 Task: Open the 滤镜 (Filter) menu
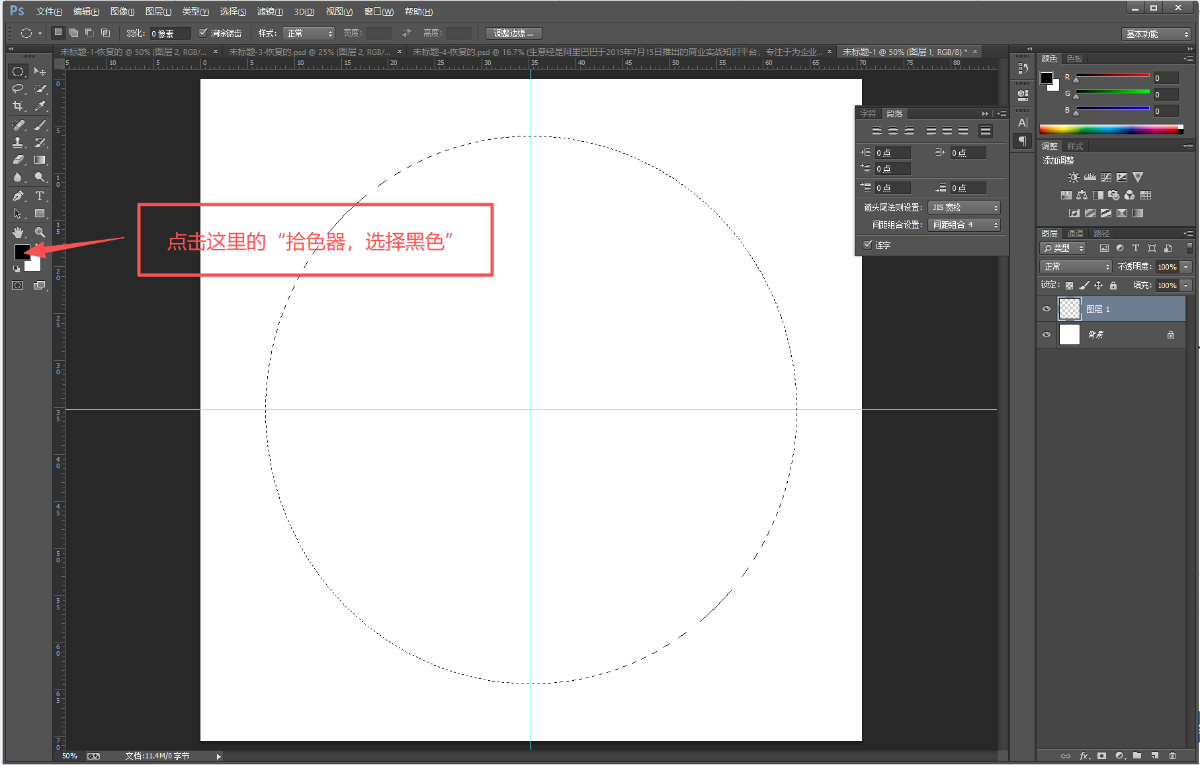coord(266,11)
